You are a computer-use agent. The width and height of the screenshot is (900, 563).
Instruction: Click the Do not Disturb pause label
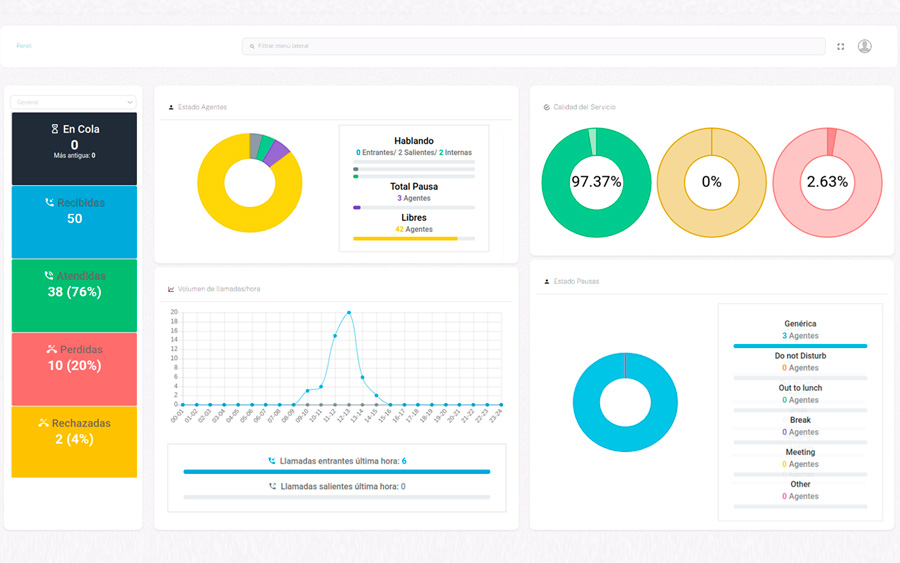[800, 356]
